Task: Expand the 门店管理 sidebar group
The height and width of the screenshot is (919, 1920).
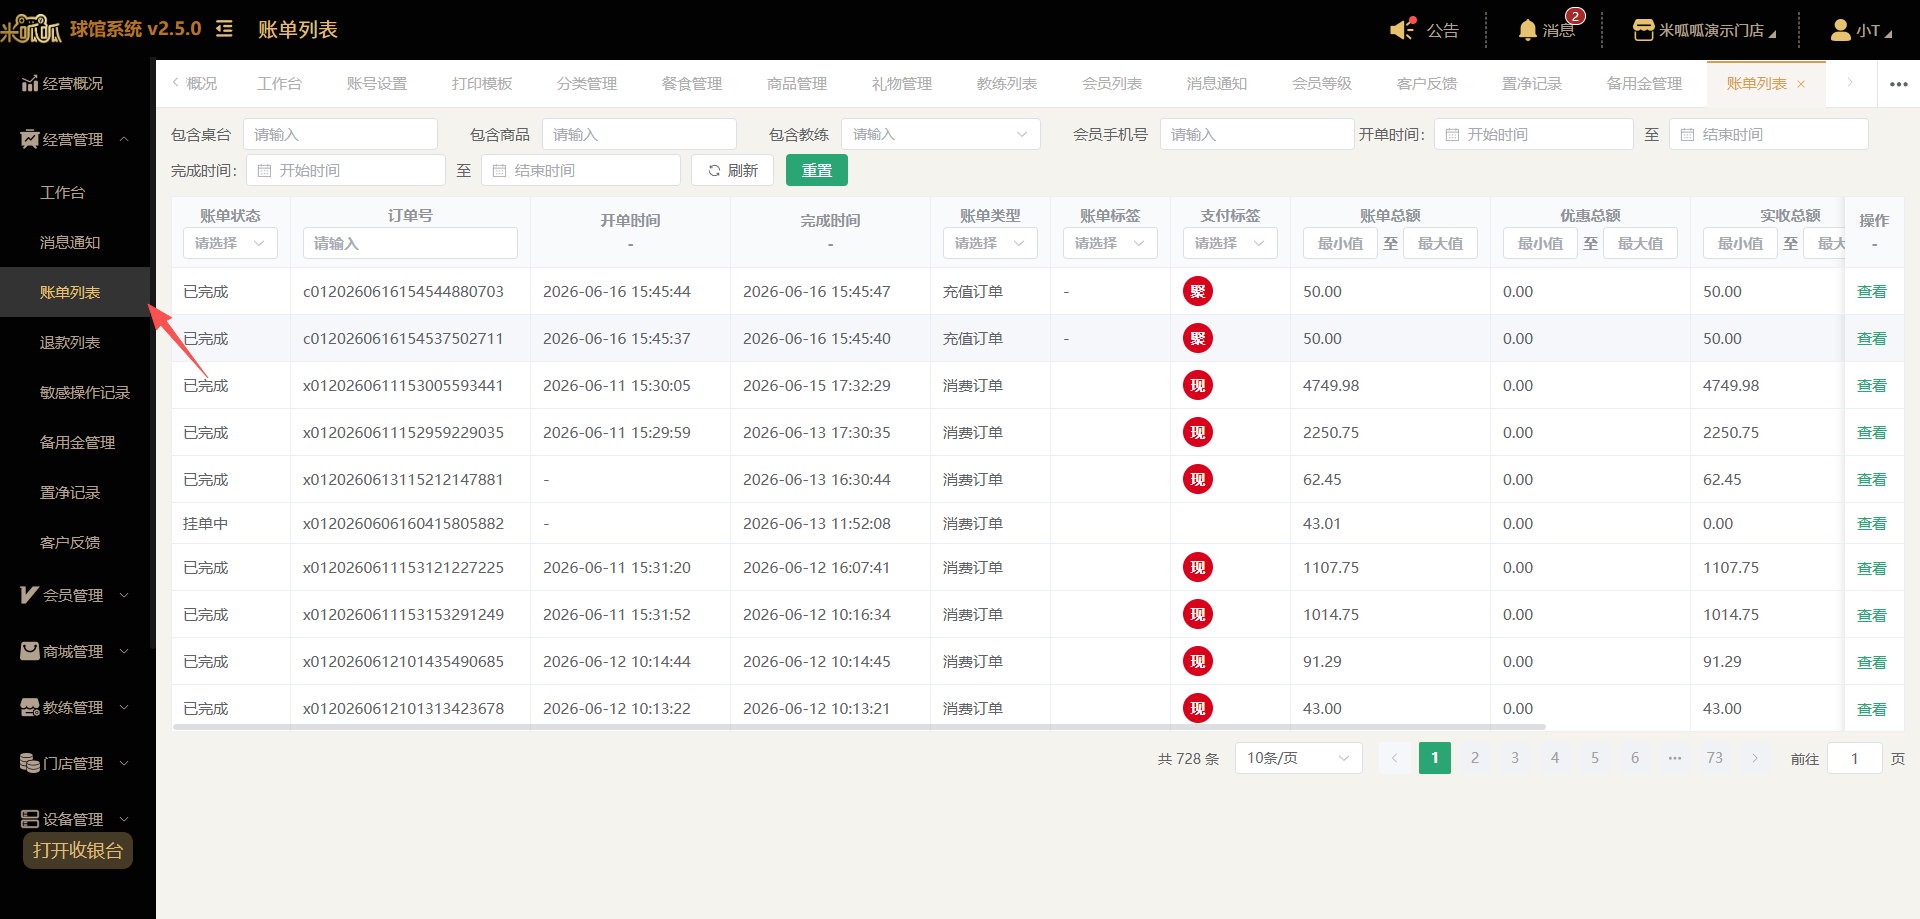Action: click(75, 763)
